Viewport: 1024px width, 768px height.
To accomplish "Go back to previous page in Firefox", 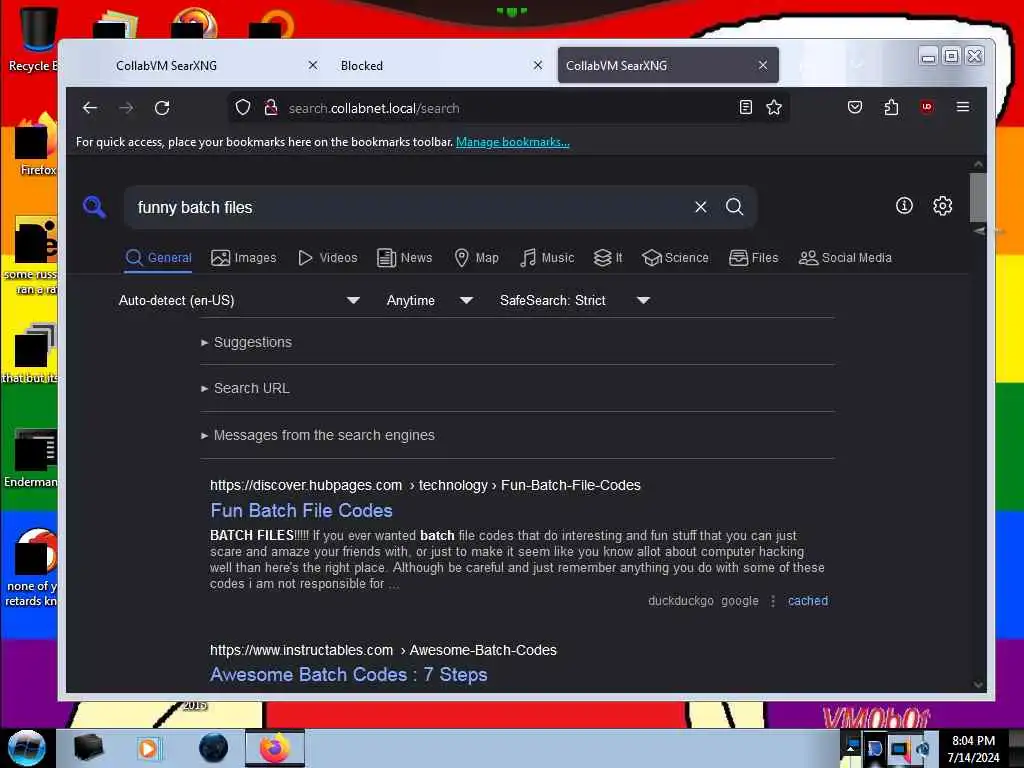I will click(x=90, y=108).
